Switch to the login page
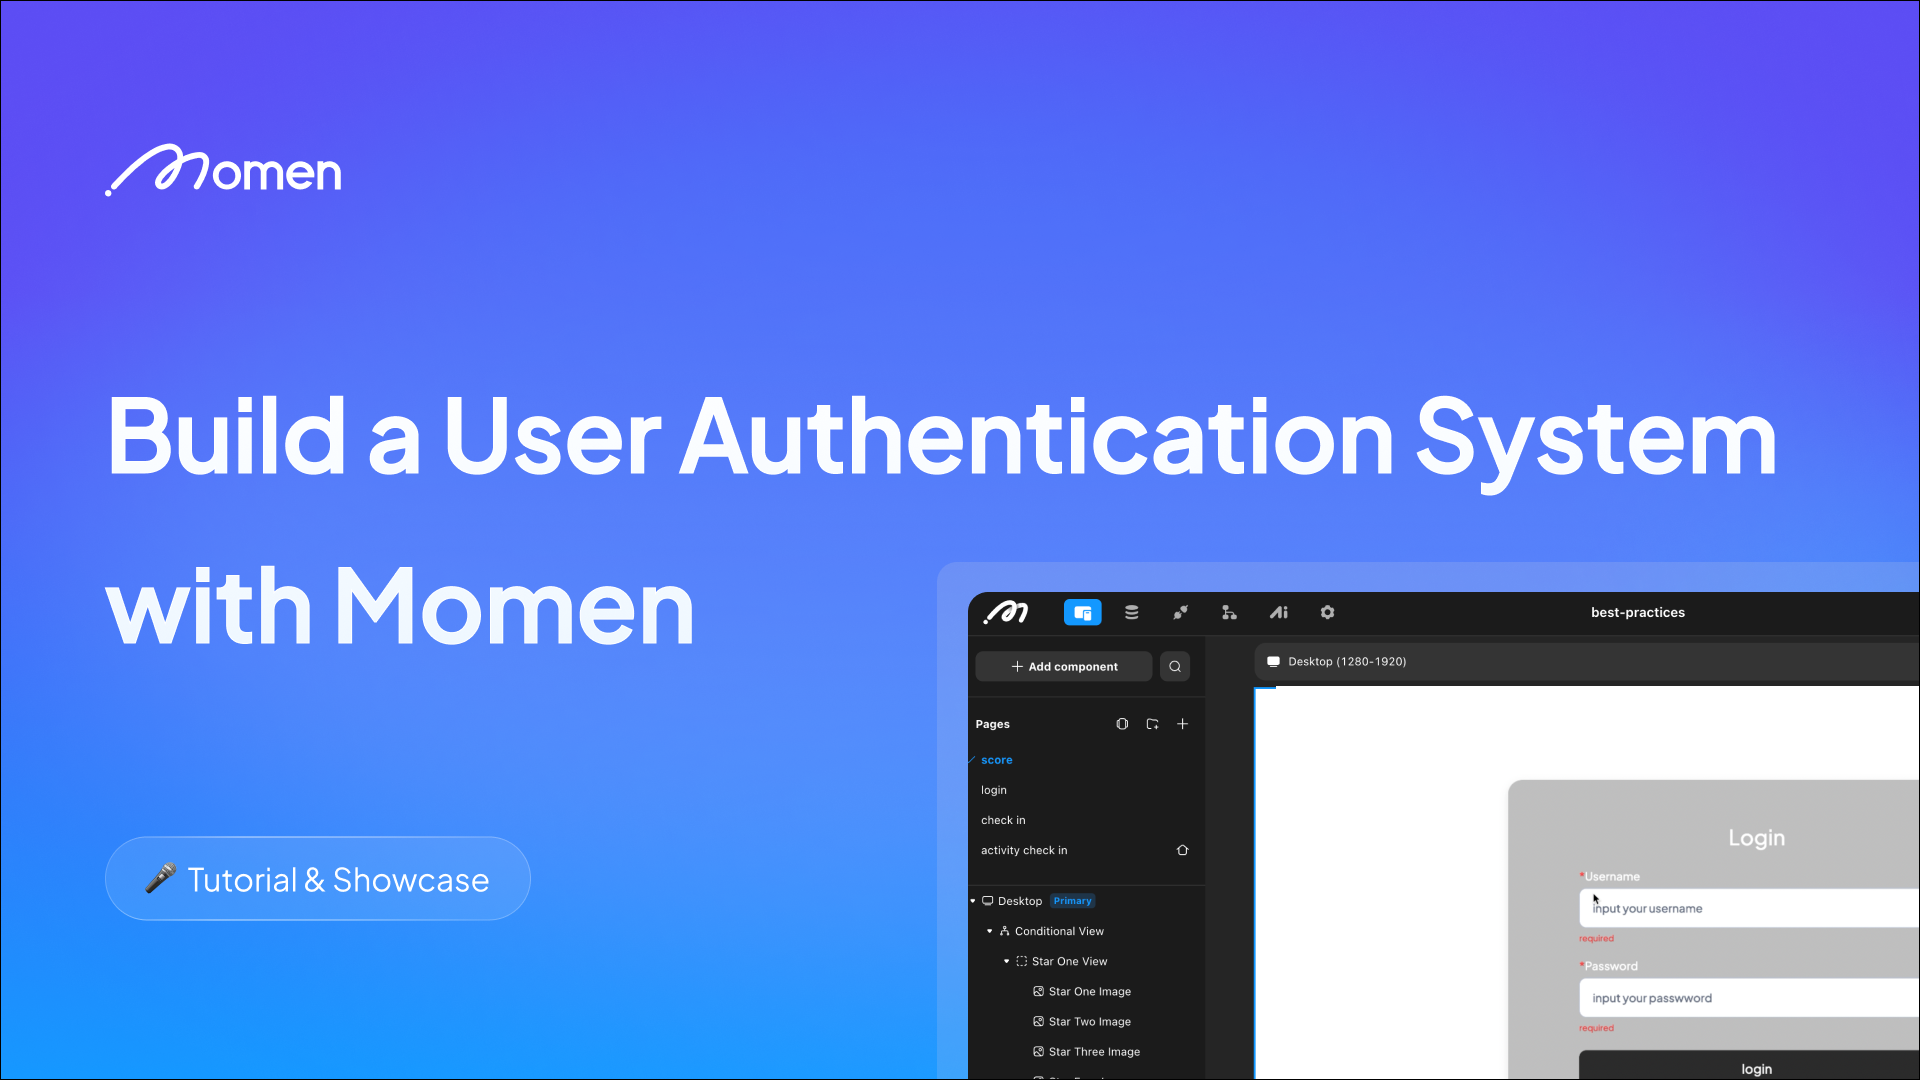 (994, 789)
